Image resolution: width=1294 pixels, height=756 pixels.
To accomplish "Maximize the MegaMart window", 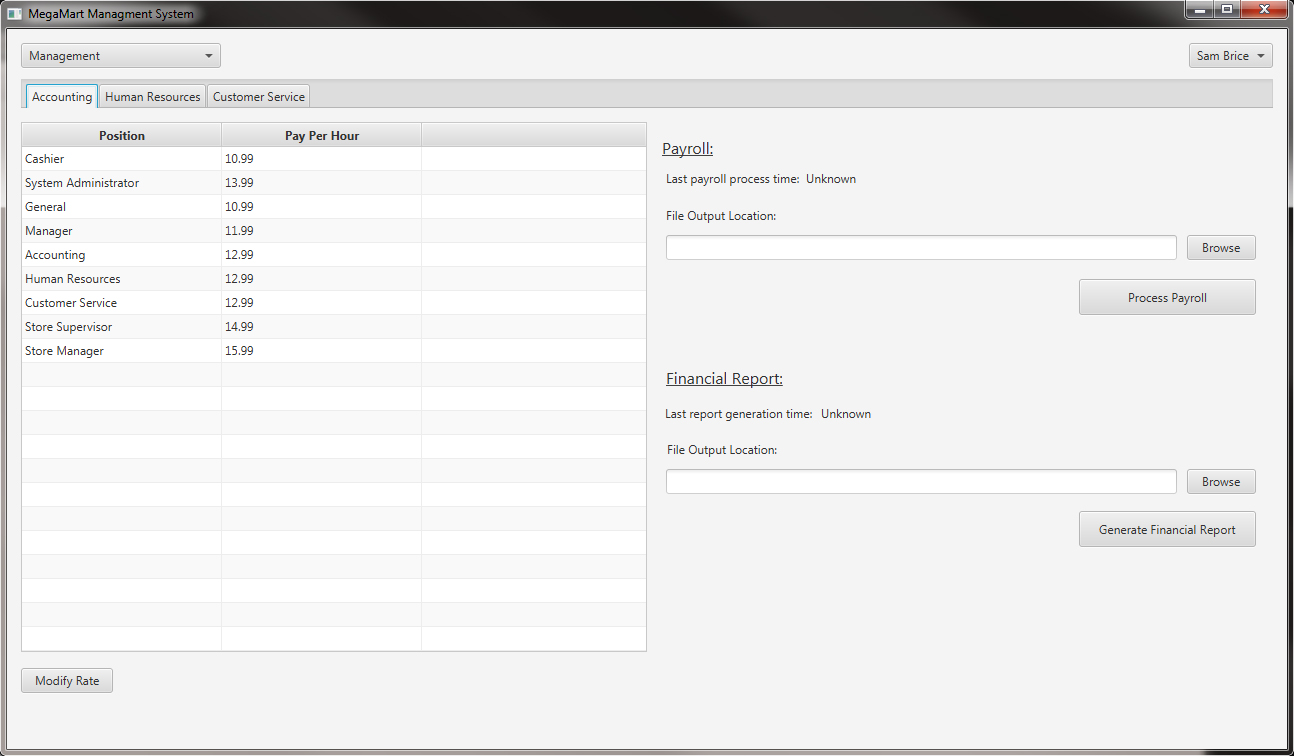I will tap(1226, 9).
